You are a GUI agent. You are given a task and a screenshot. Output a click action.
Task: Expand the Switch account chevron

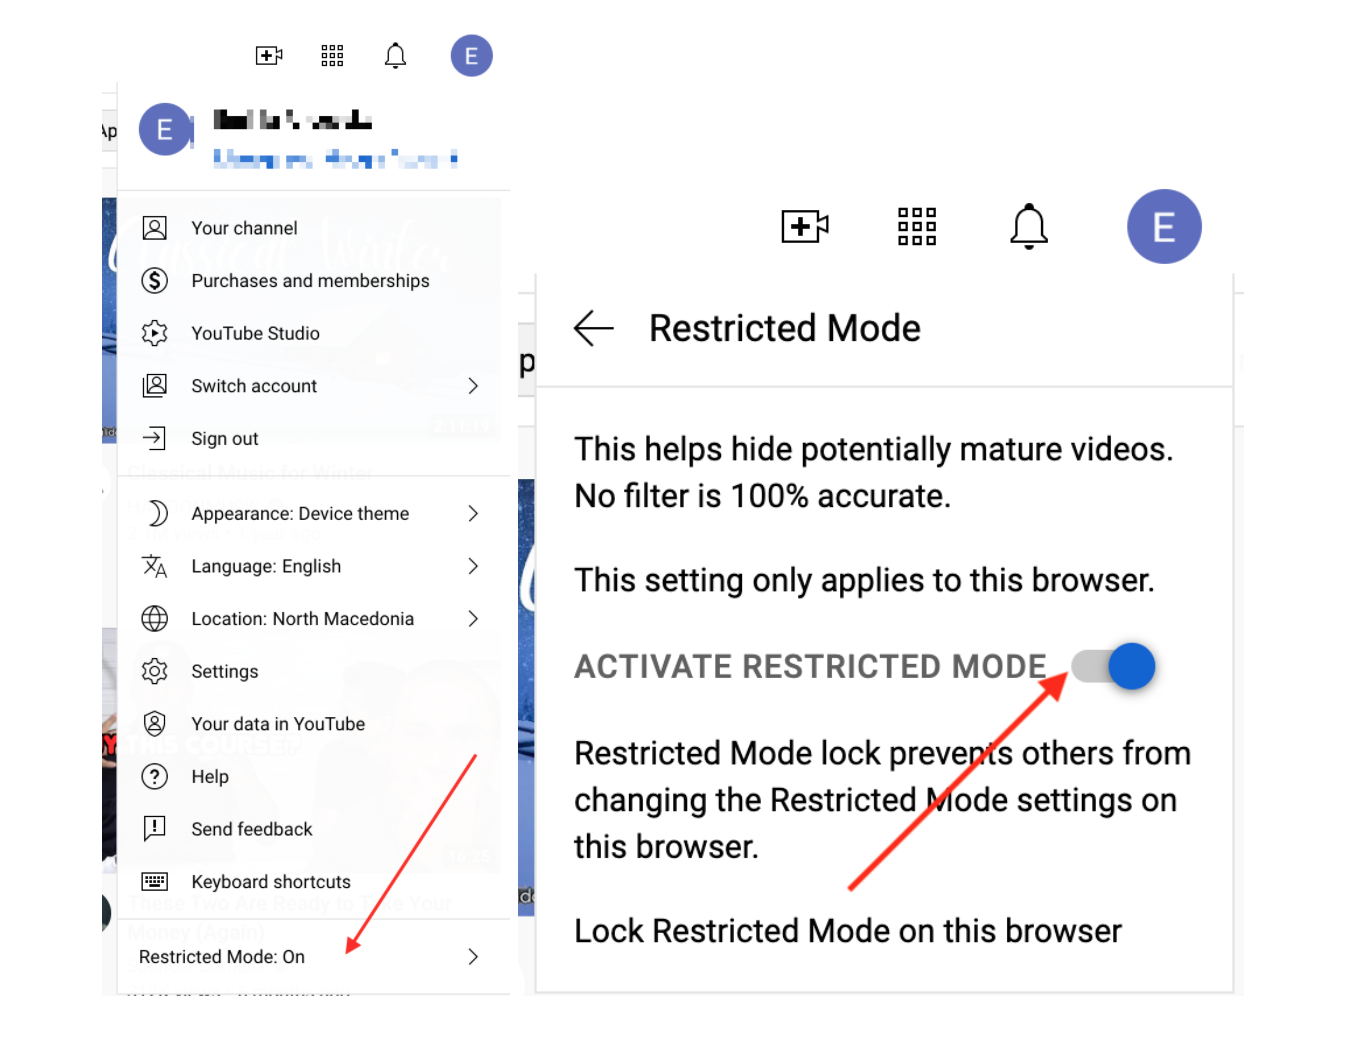pyautogui.click(x=473, y=386)
